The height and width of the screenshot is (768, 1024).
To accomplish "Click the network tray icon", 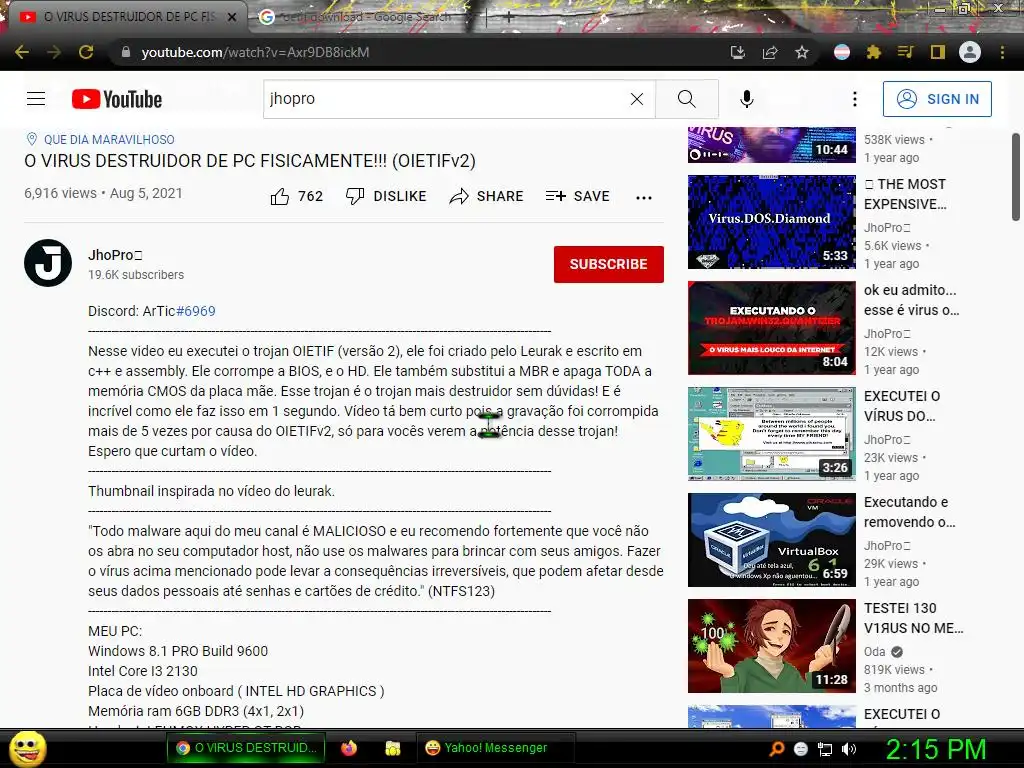I will click(825, 749).
